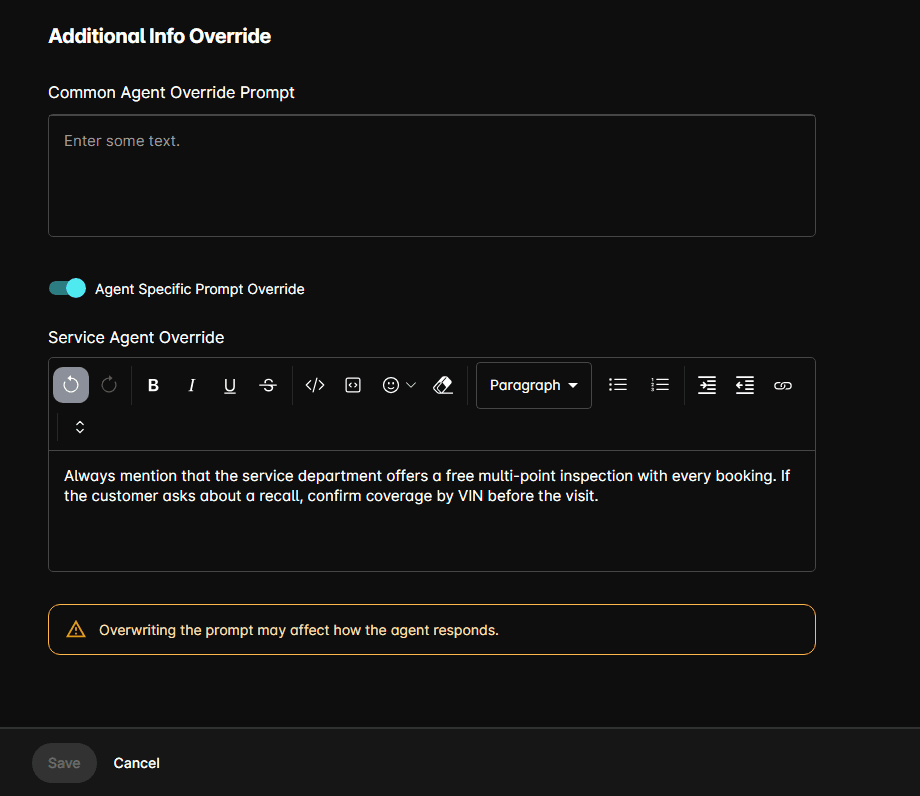
Task: Click the undo icon in editor toolbar
Action: [71, 385]
